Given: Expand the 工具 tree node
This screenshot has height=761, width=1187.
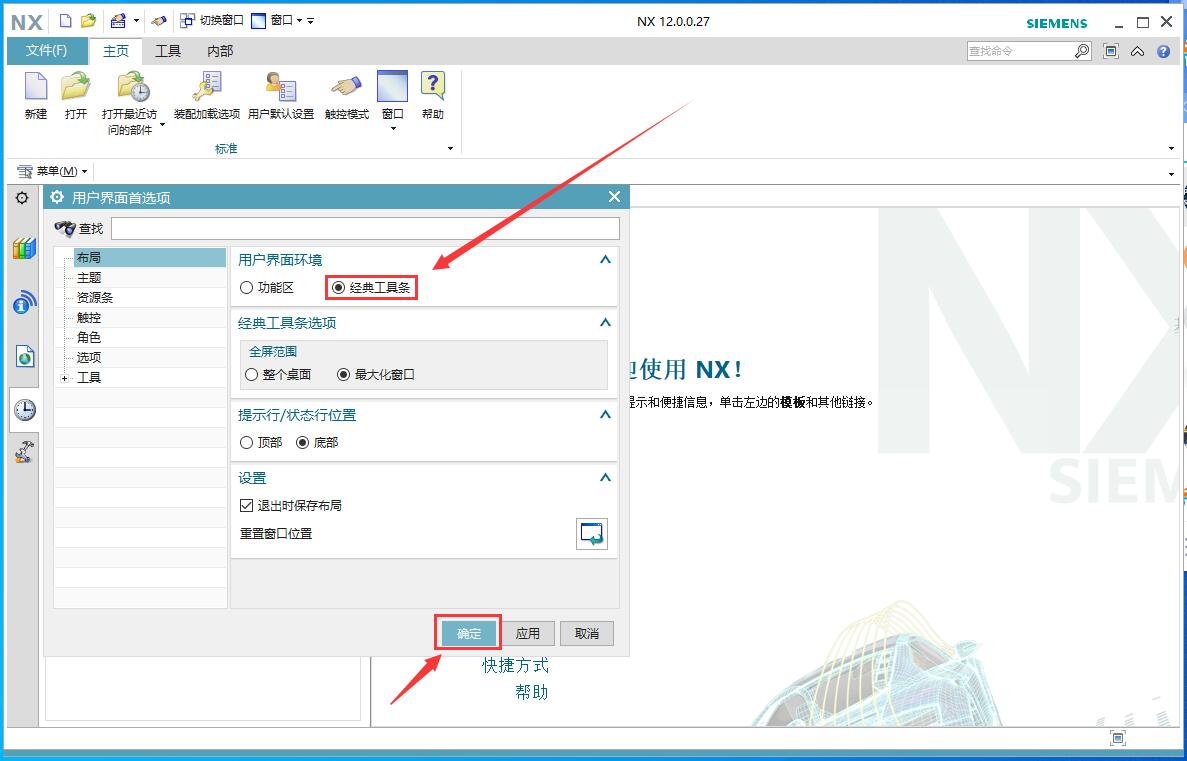Looking at the screenshot, I should pos(65,378).
